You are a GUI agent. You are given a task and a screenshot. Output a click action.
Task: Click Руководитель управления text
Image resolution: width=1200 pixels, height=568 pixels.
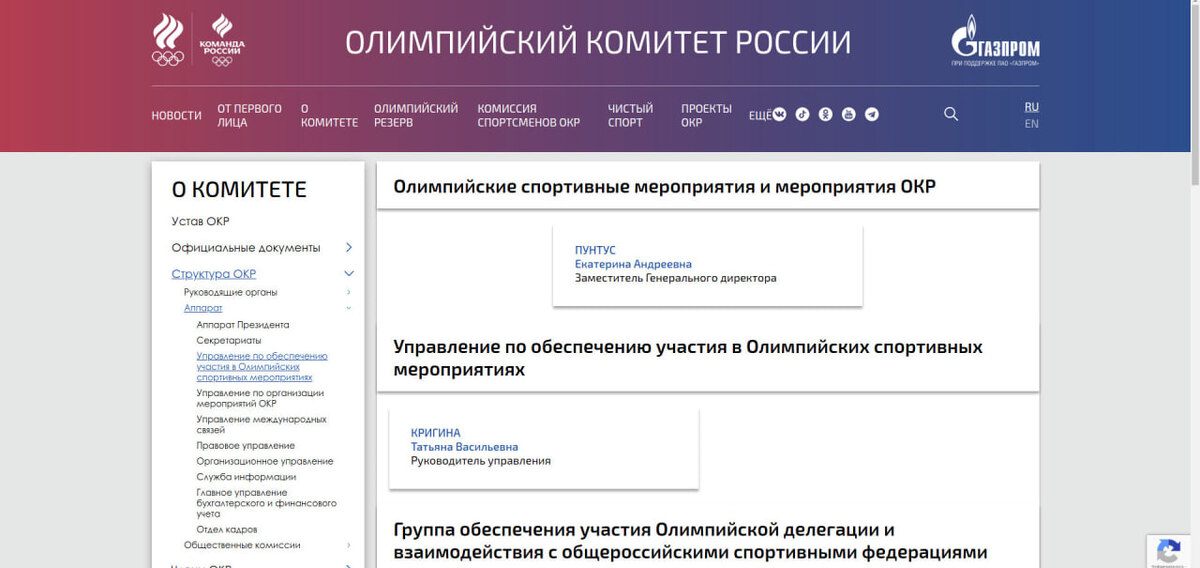coord(481,461)
